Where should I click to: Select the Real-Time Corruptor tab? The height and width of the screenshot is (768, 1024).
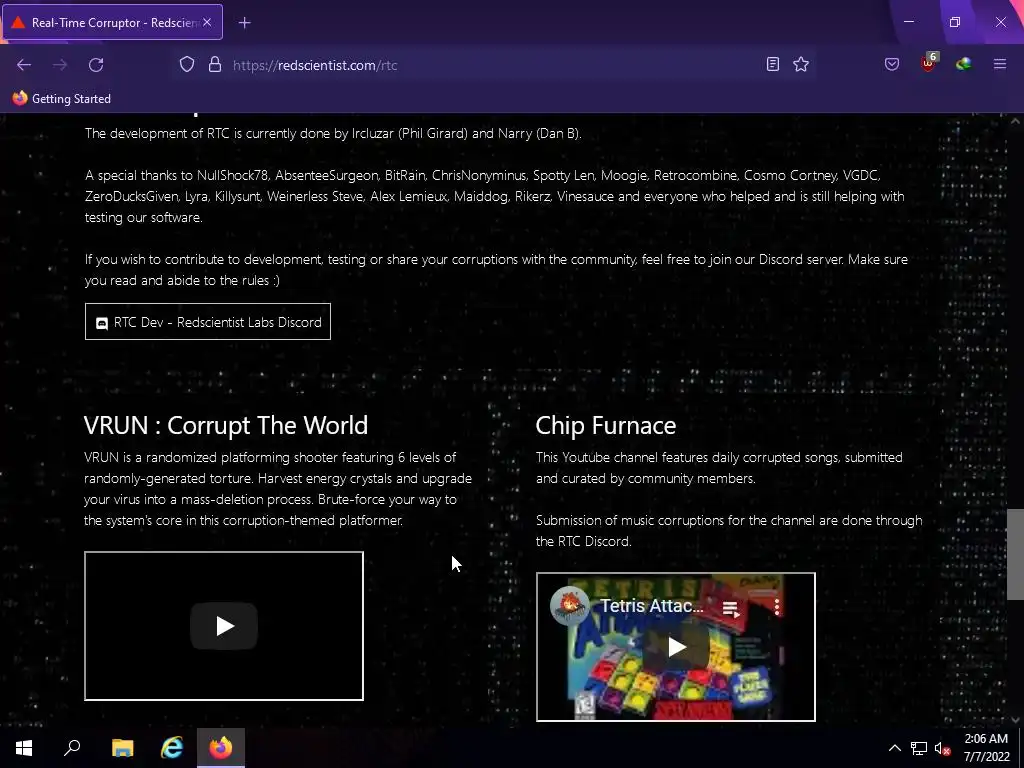coord(112,22)
